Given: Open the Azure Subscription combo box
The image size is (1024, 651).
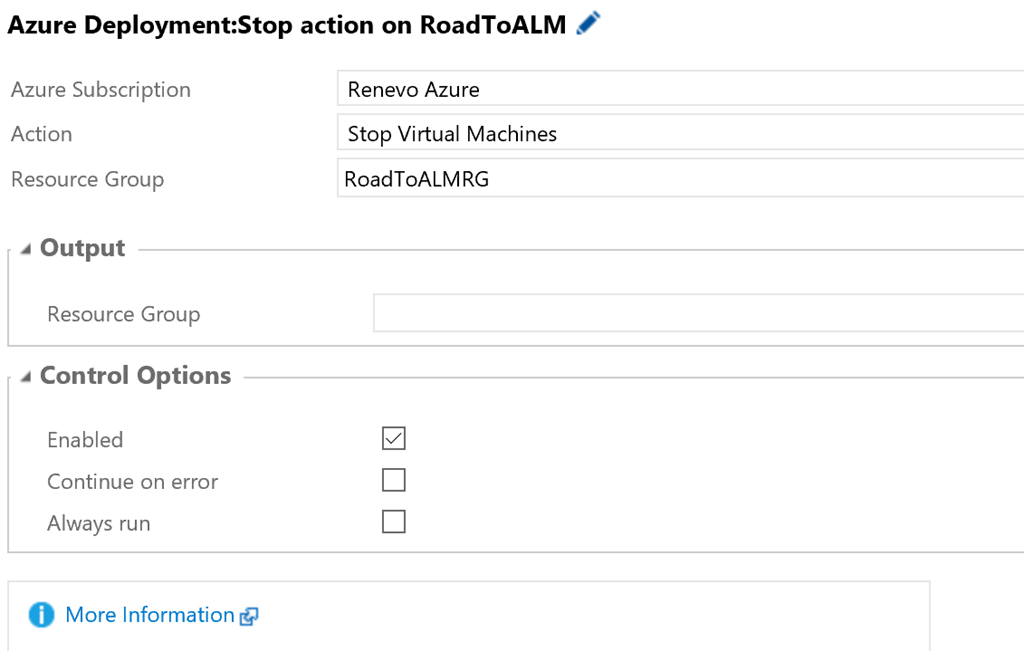Looking at the screenshot, I should tap(680, 89).
